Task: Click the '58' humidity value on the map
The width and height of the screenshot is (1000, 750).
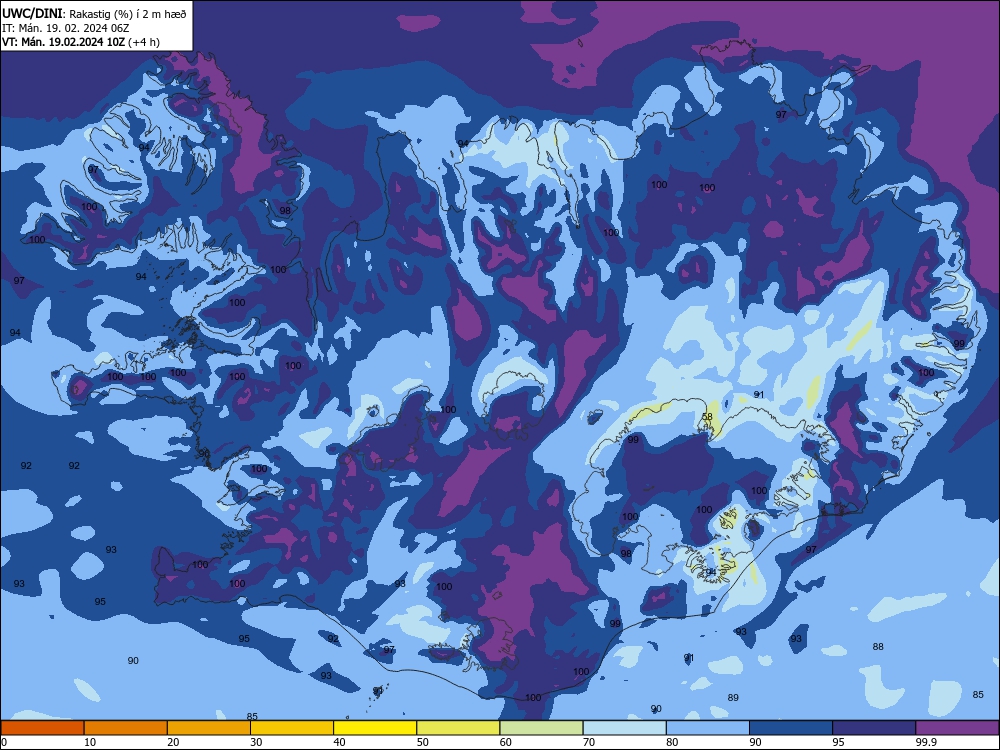Action: (707, 417)
